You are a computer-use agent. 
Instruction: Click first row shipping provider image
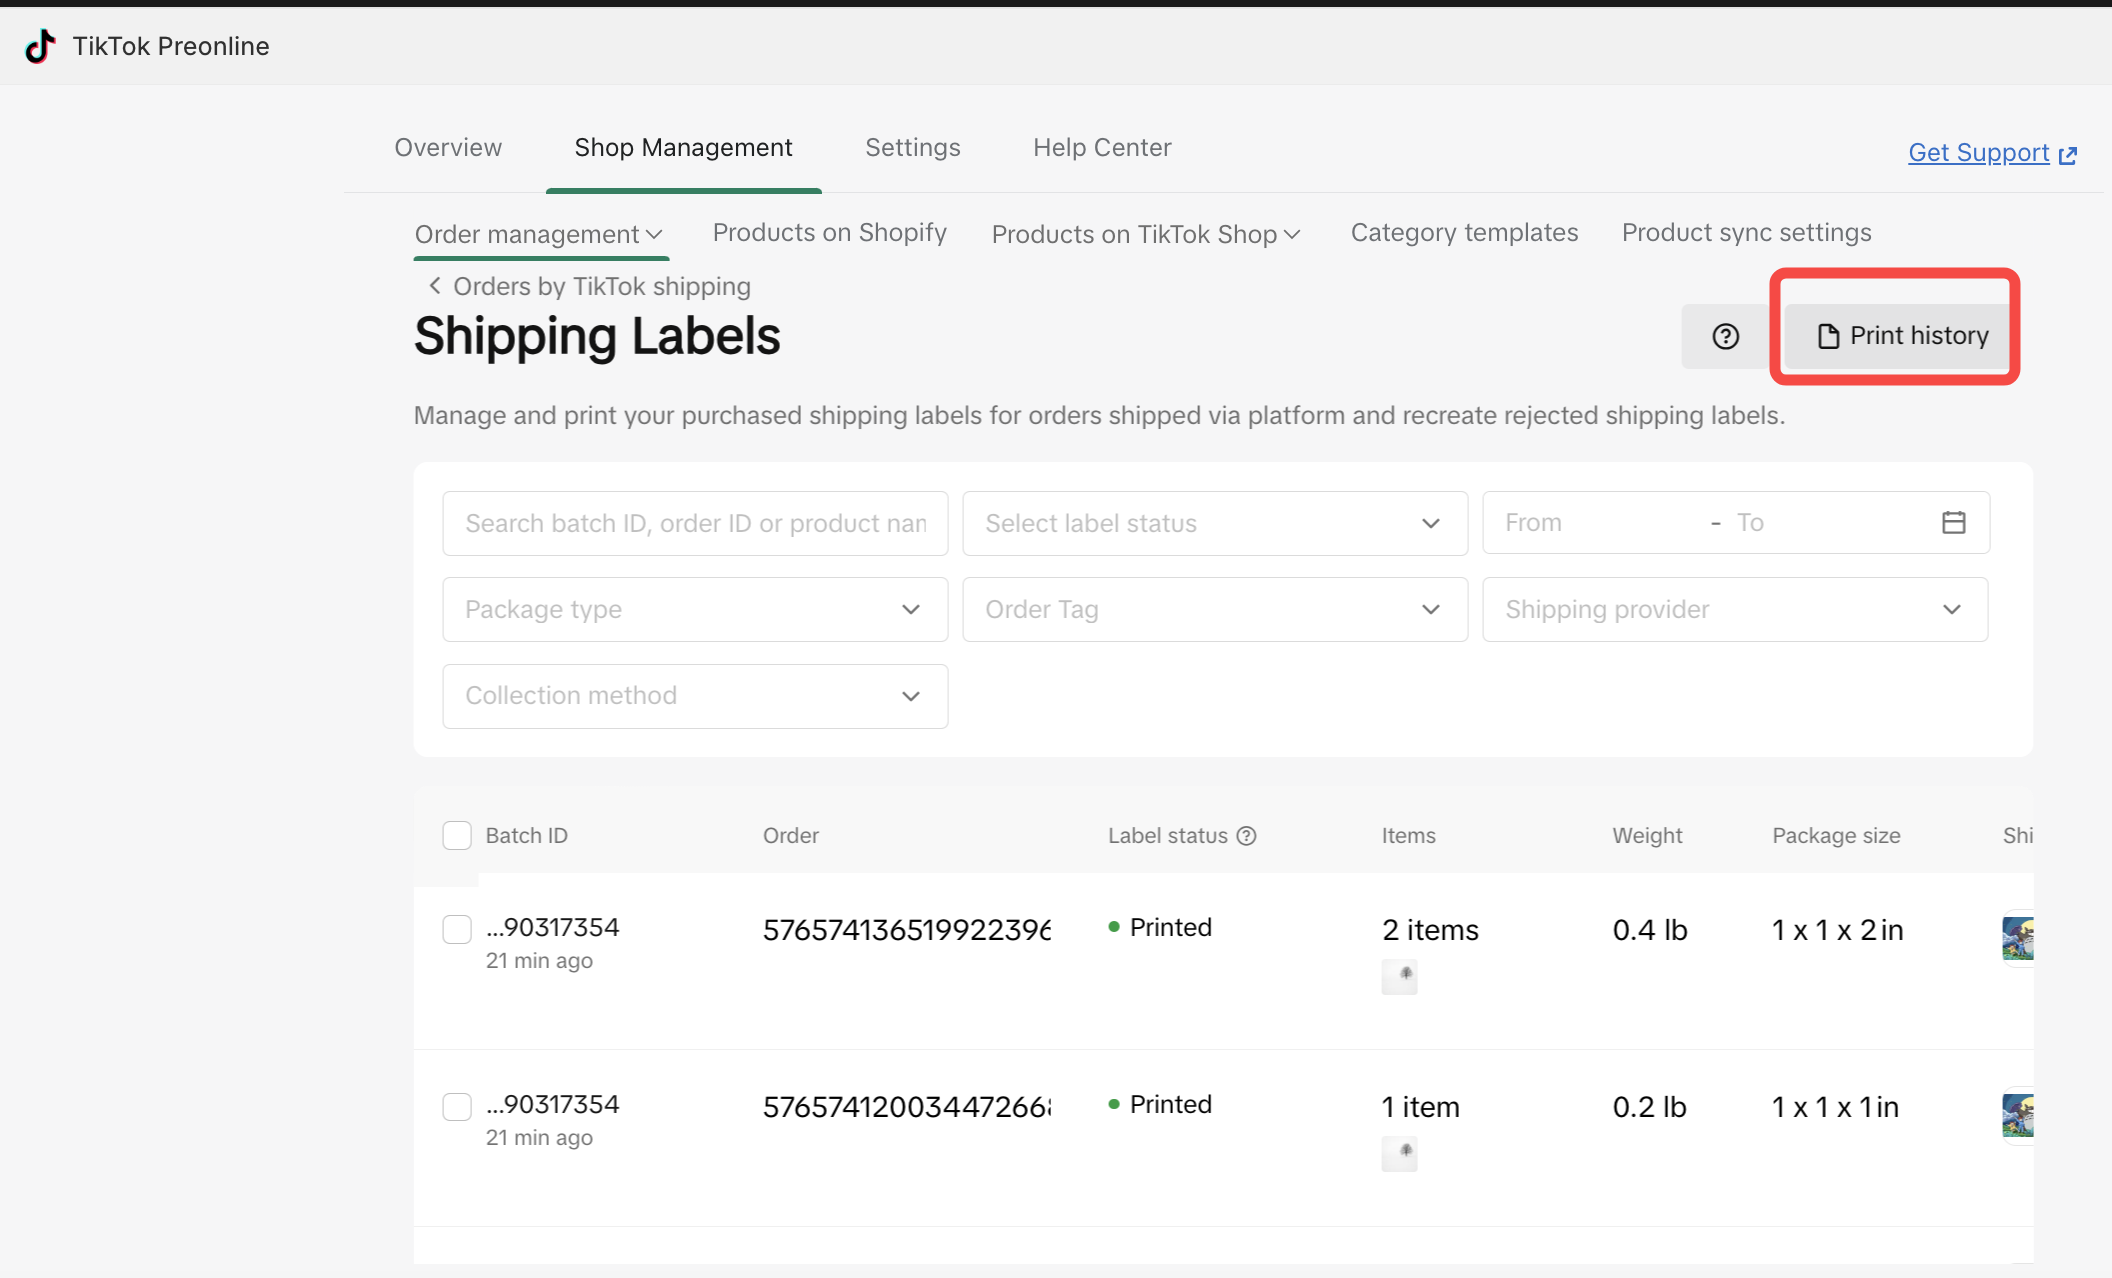click(x=2017, y=938)
